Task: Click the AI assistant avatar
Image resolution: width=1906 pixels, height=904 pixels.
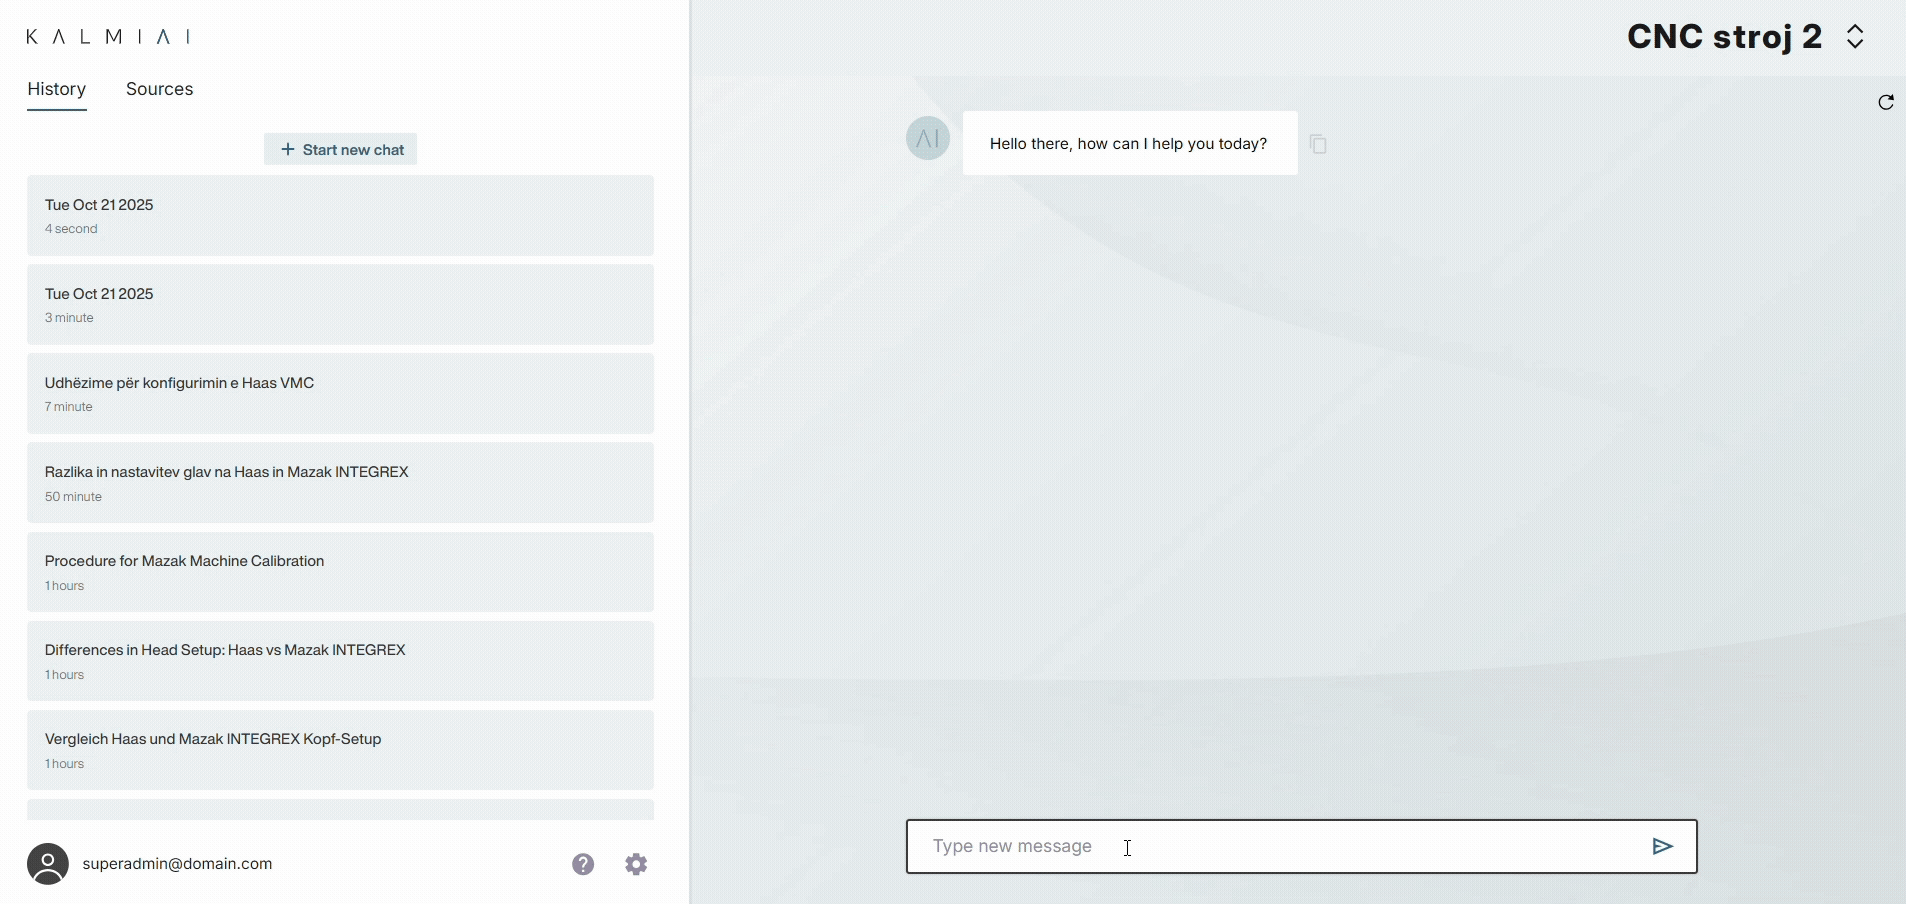Action: 927,139
